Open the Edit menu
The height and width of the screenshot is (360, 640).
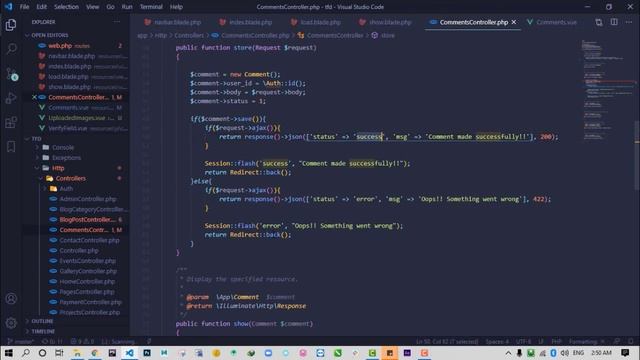41,7
